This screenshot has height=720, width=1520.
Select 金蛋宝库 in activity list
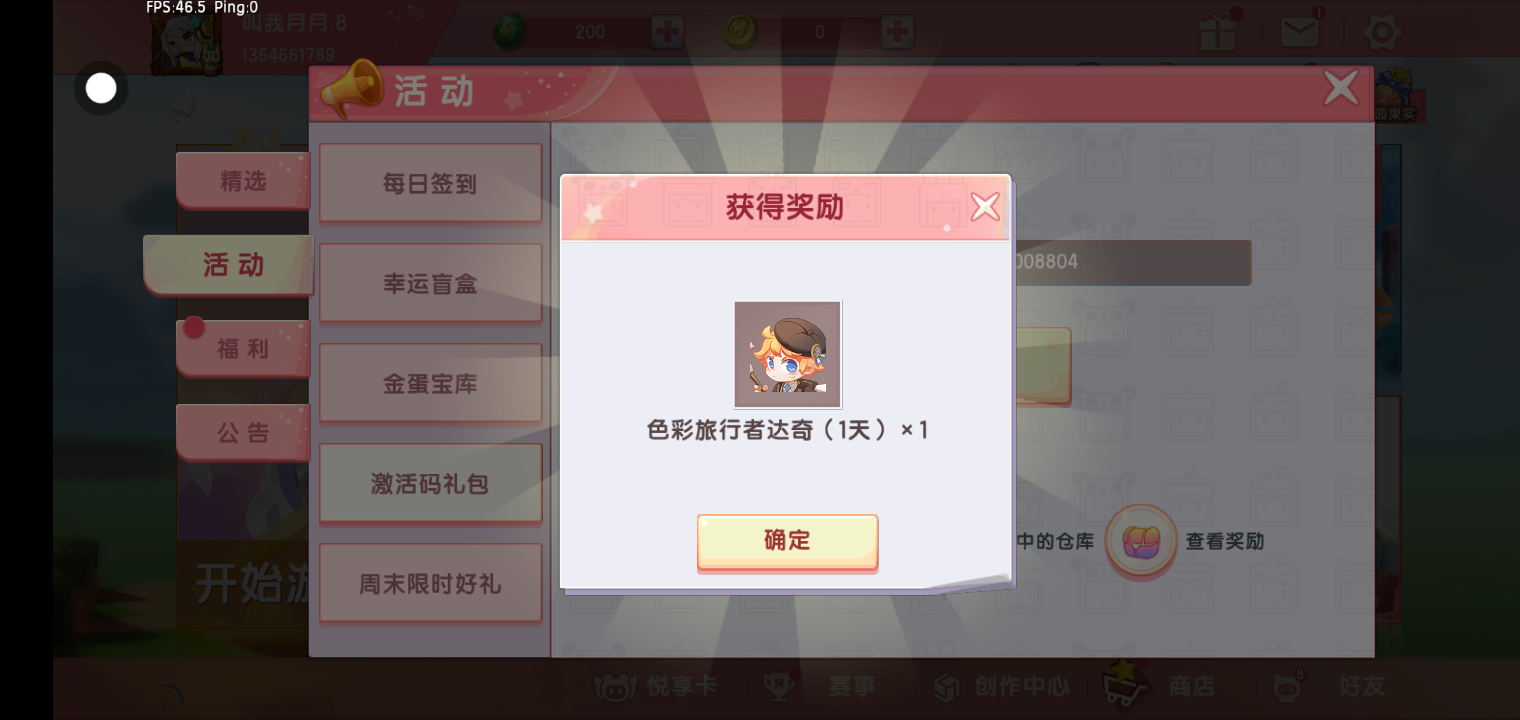point(430,383)
